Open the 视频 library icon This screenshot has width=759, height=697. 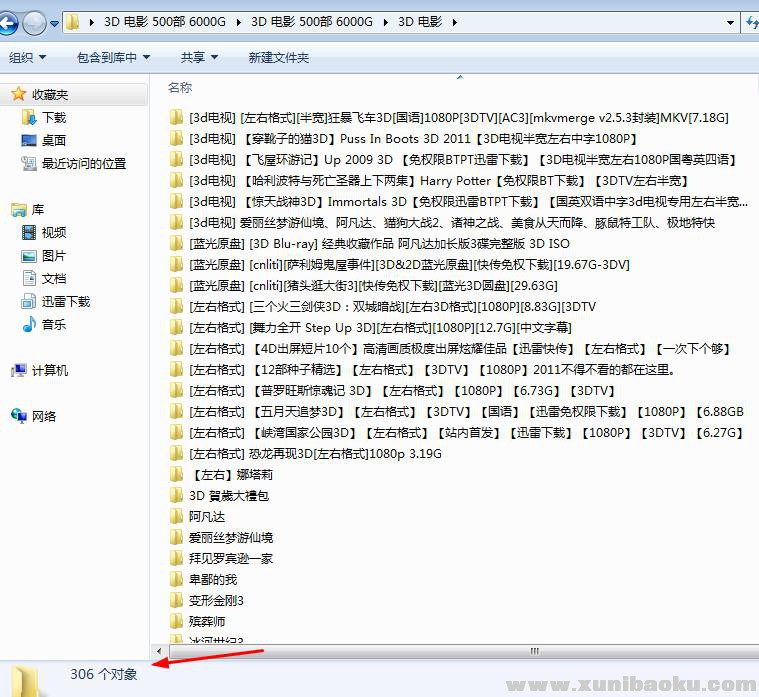[29, 233]
